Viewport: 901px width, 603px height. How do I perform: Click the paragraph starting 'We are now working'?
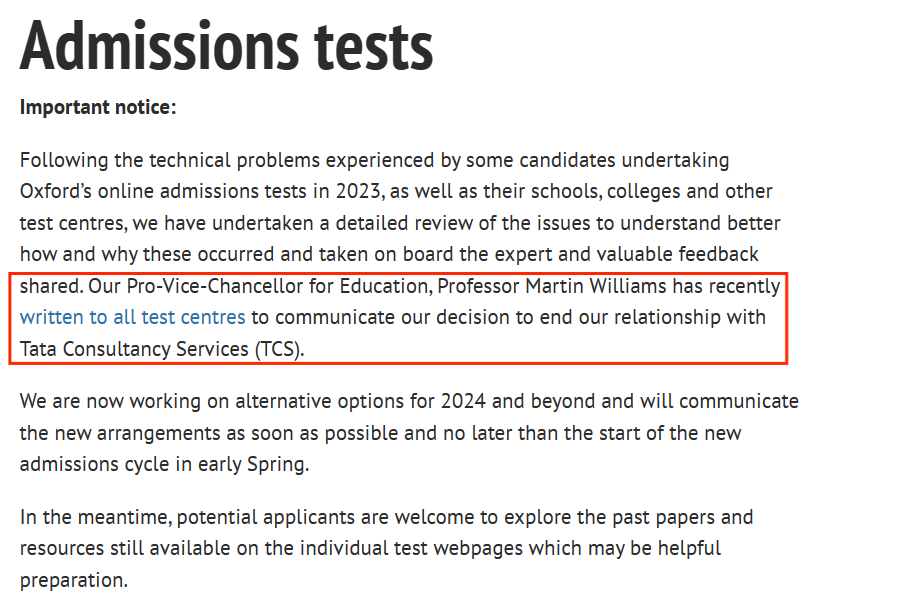(x=409, y=433)
